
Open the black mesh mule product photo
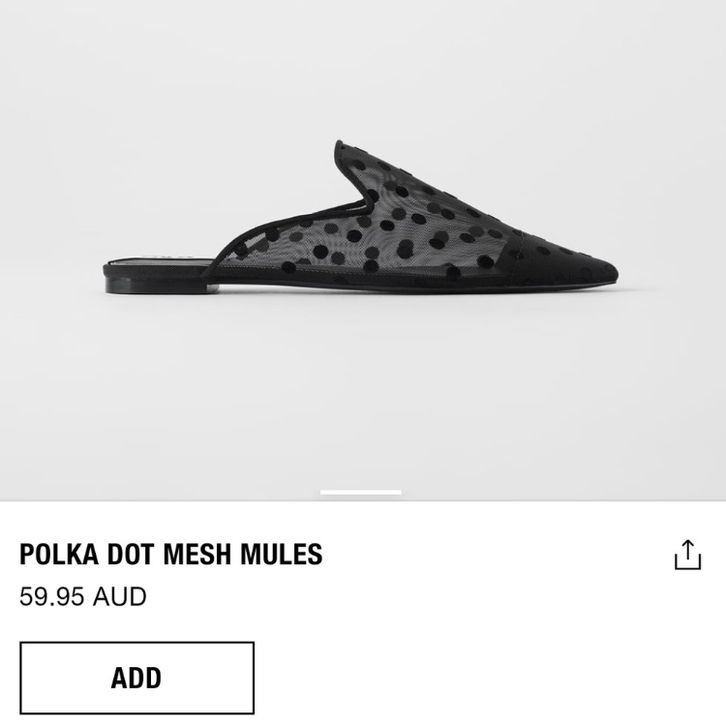361,217
